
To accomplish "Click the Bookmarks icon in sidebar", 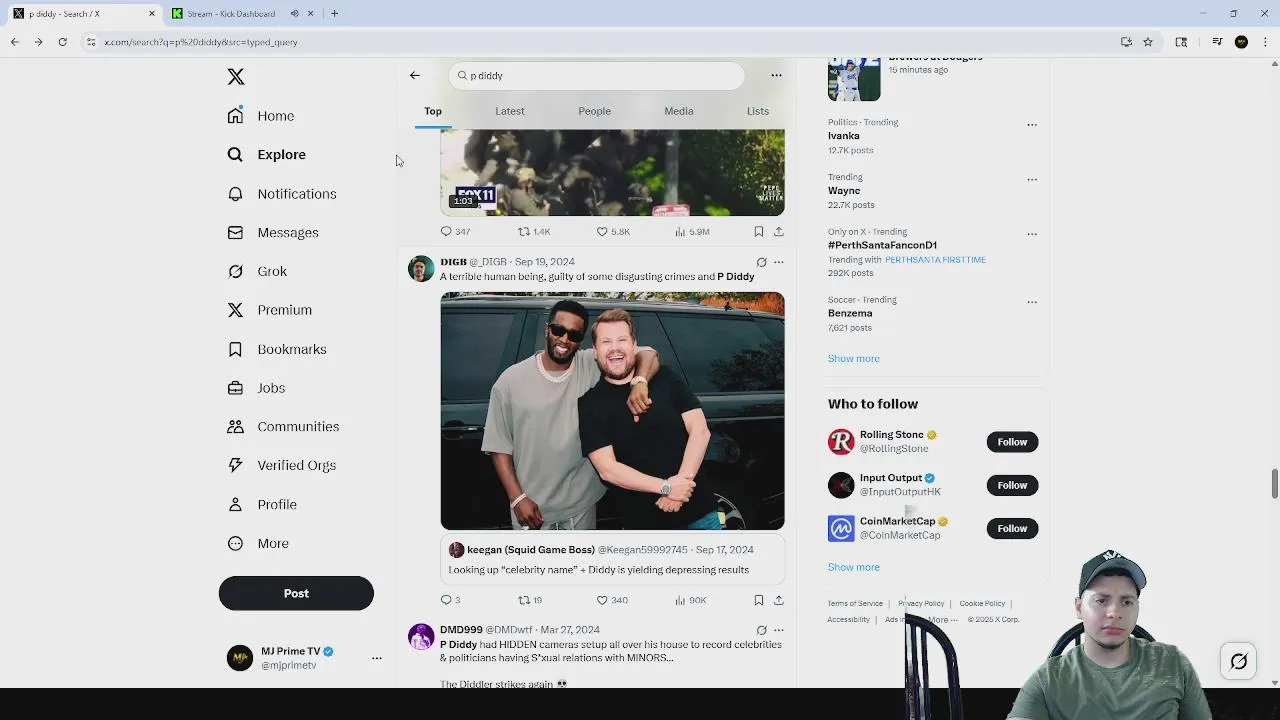I will [235, 349].
